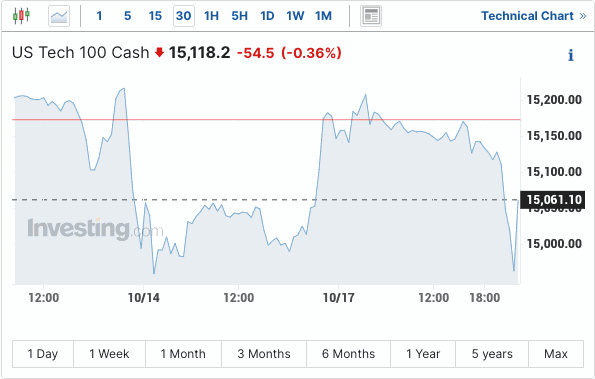Viewport: 595px width, 379px height.
Task: Click the 15,061.10 price marker
Action: pyautogui.click(x=552, y=200)
